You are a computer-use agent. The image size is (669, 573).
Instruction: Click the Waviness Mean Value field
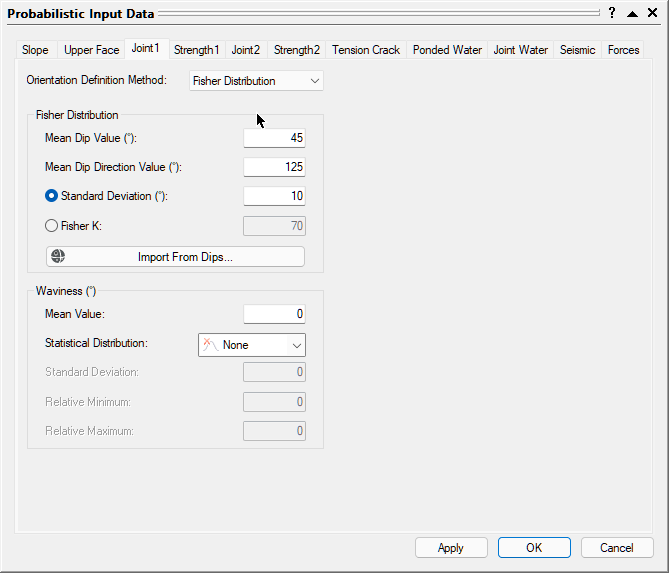click(274, 314)
